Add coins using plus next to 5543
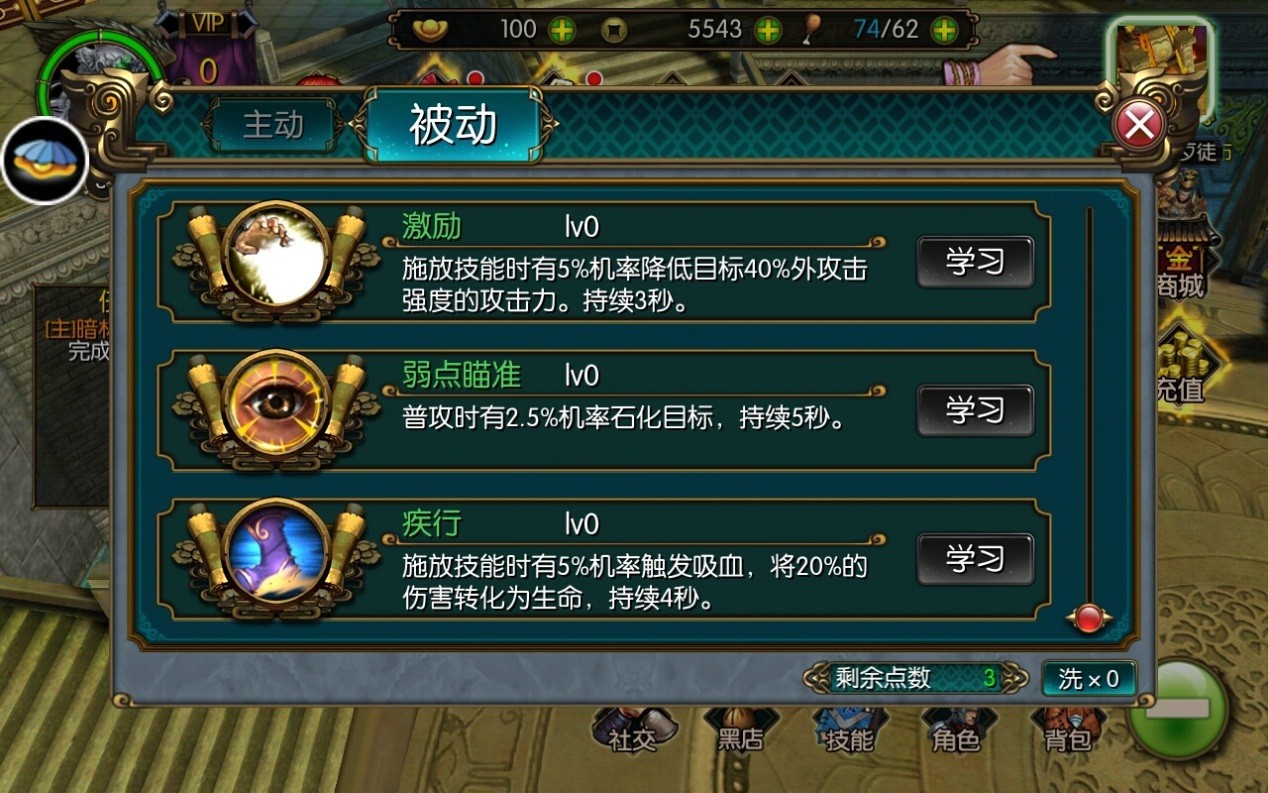1268x793 pixels. 768,29
